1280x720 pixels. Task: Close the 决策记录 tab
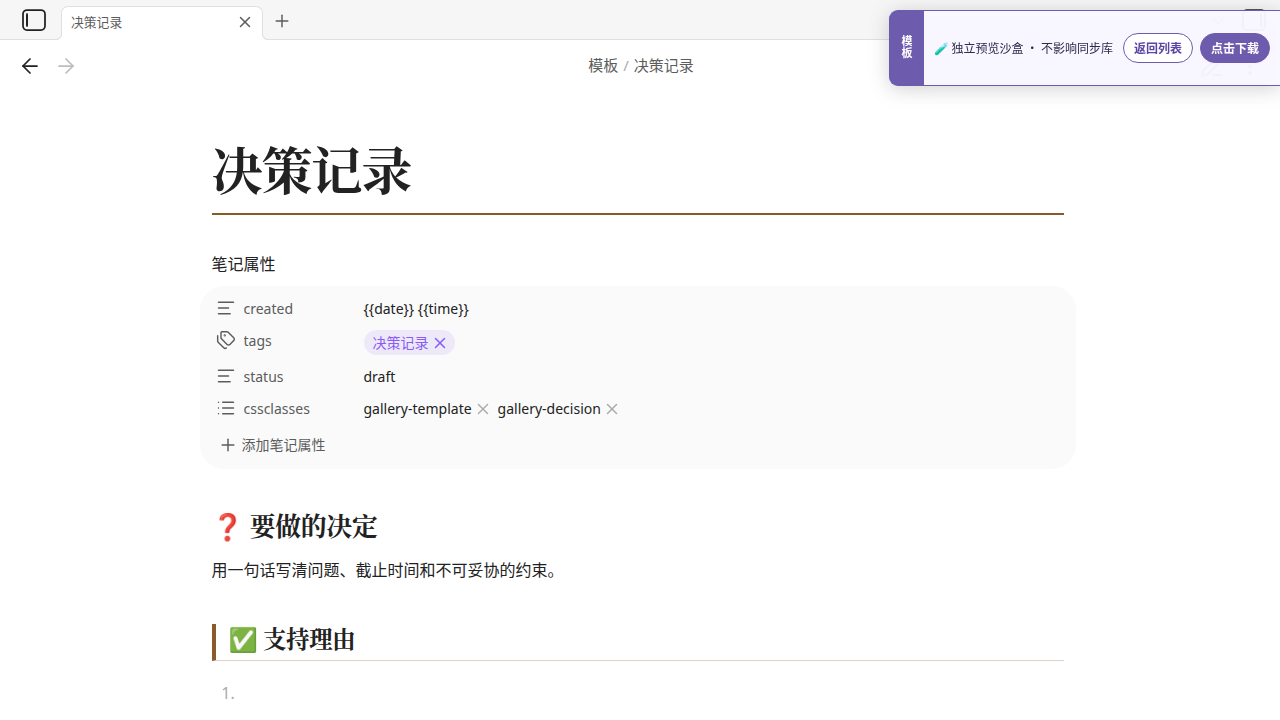[x=245, y=22]
